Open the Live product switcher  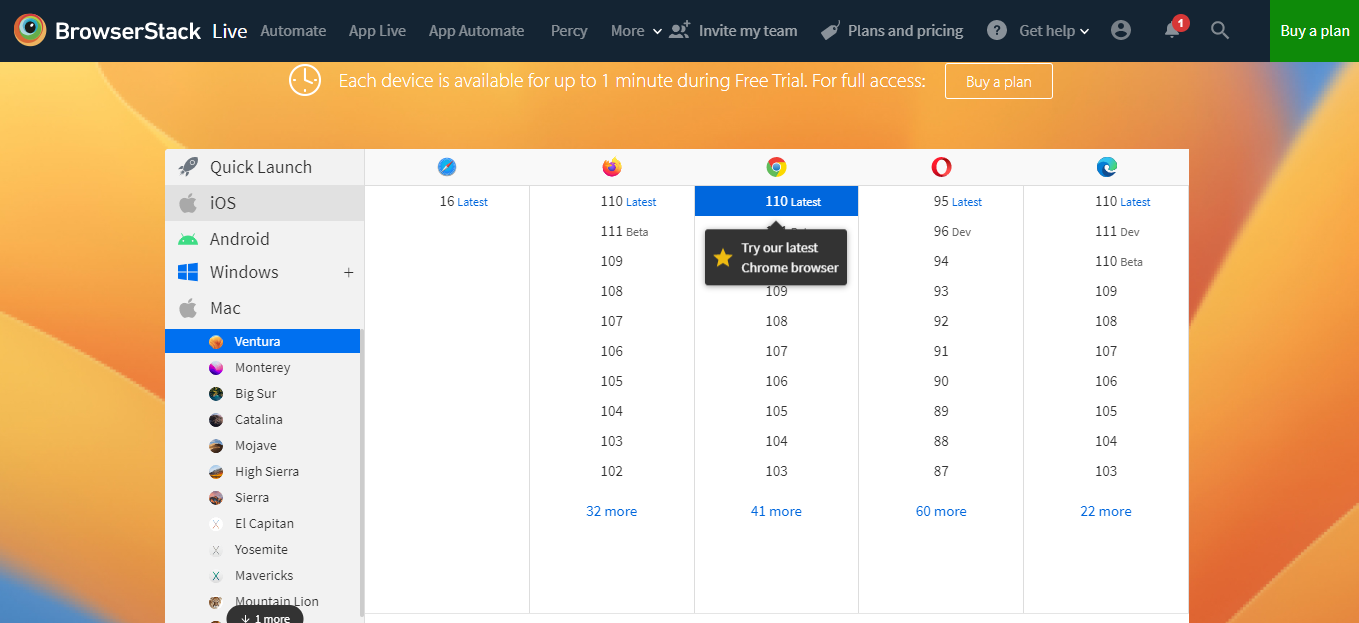230,31
